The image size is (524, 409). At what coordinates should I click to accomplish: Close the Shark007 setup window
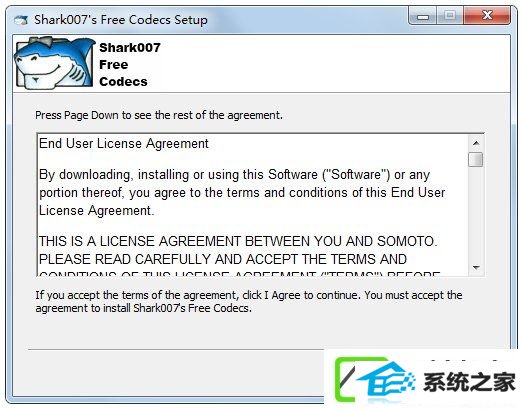pos(487,16)
